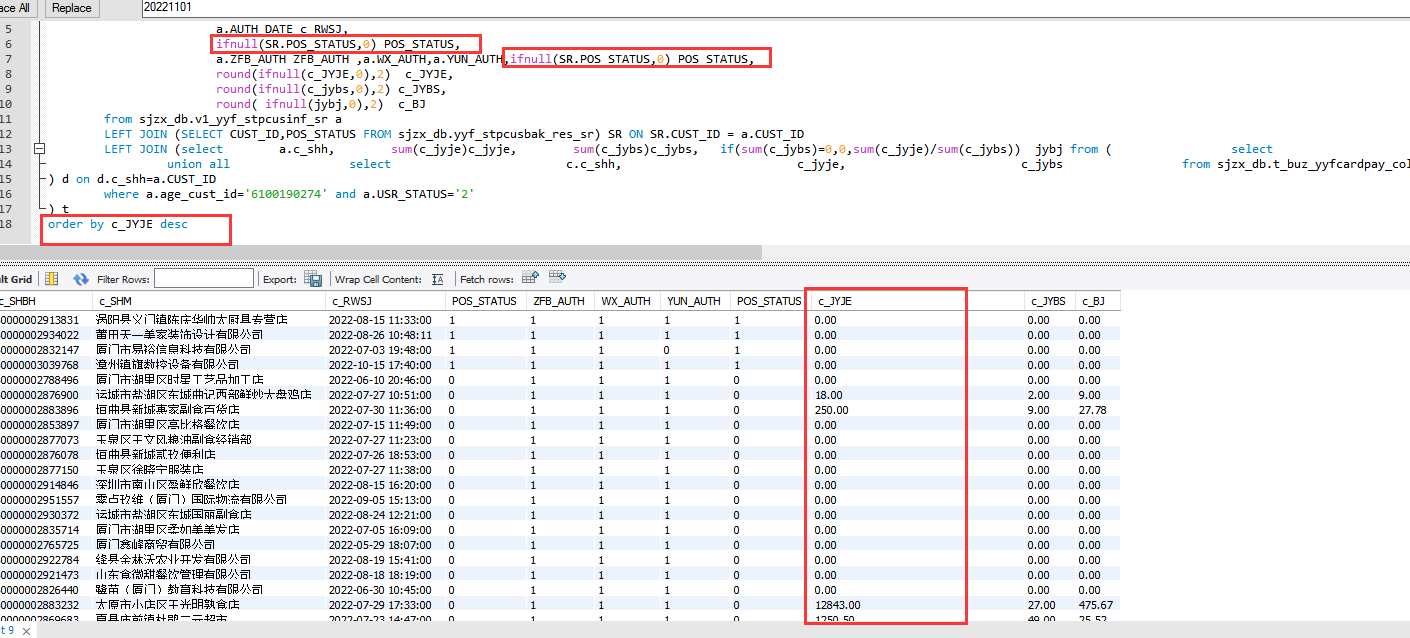1410x638 pixels.
Task: Collapse the code fold at line 13
Action: (x=40, y=149)
